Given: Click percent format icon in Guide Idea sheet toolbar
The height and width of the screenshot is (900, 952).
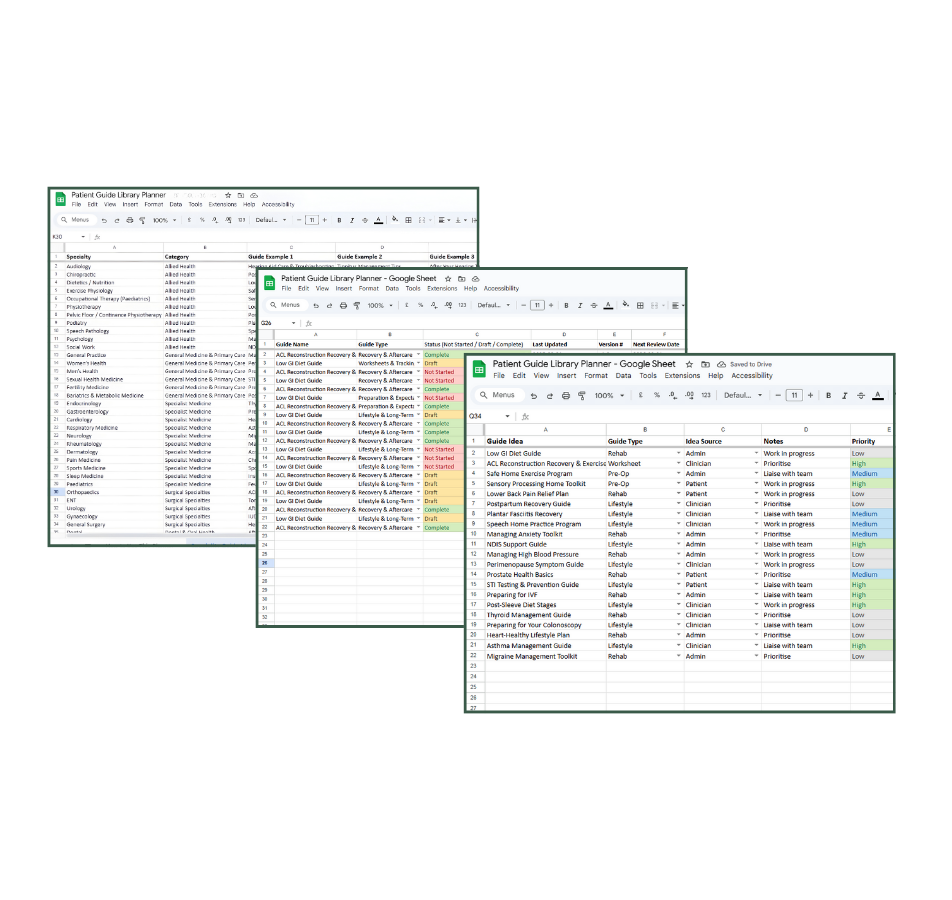Looking at the screenshot, I should pos(657,395).
